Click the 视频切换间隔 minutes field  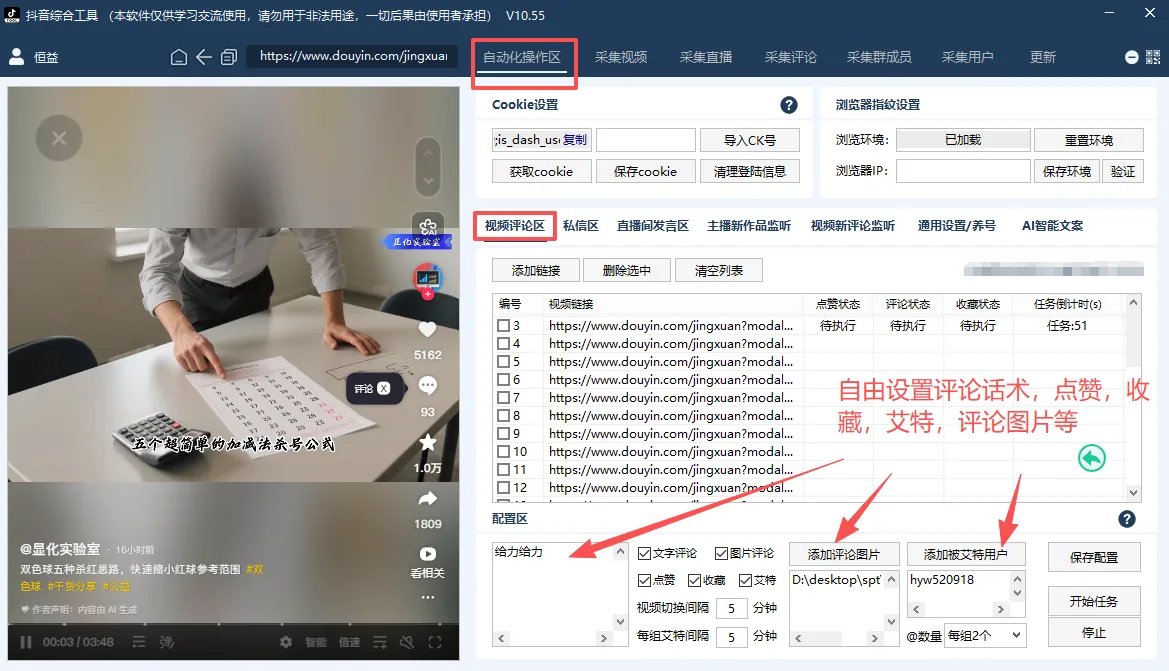point(731,608)
